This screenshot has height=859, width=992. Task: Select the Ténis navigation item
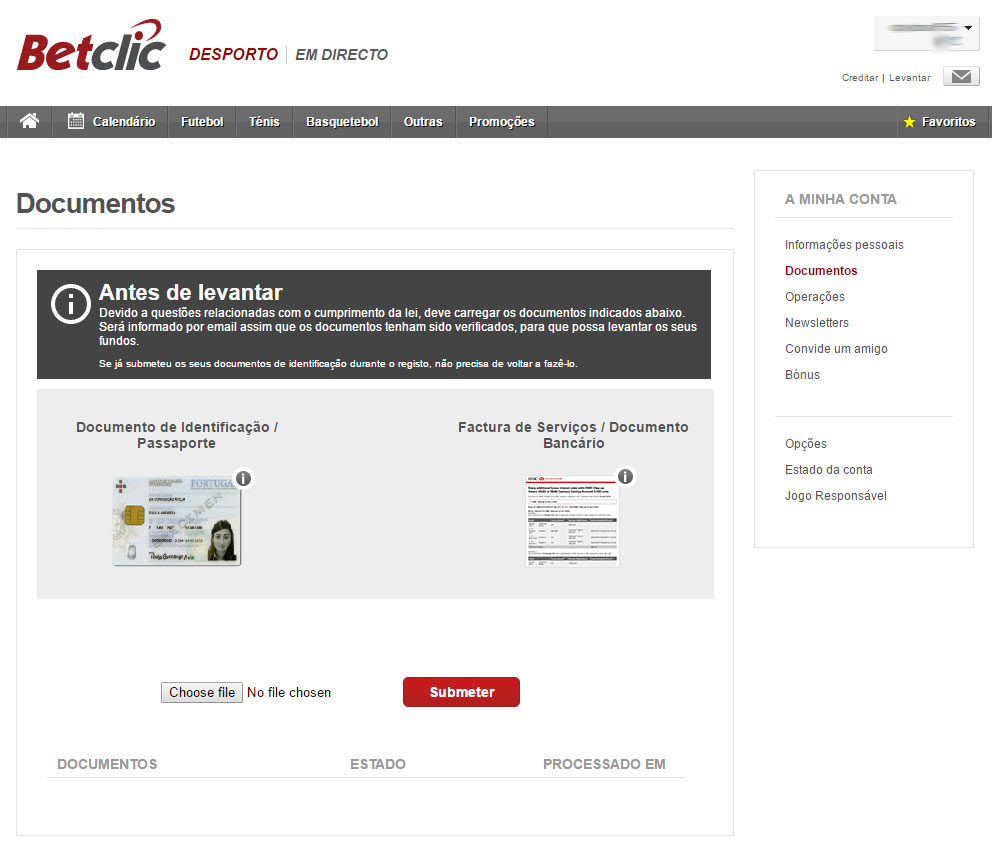(x=264, y=122)
